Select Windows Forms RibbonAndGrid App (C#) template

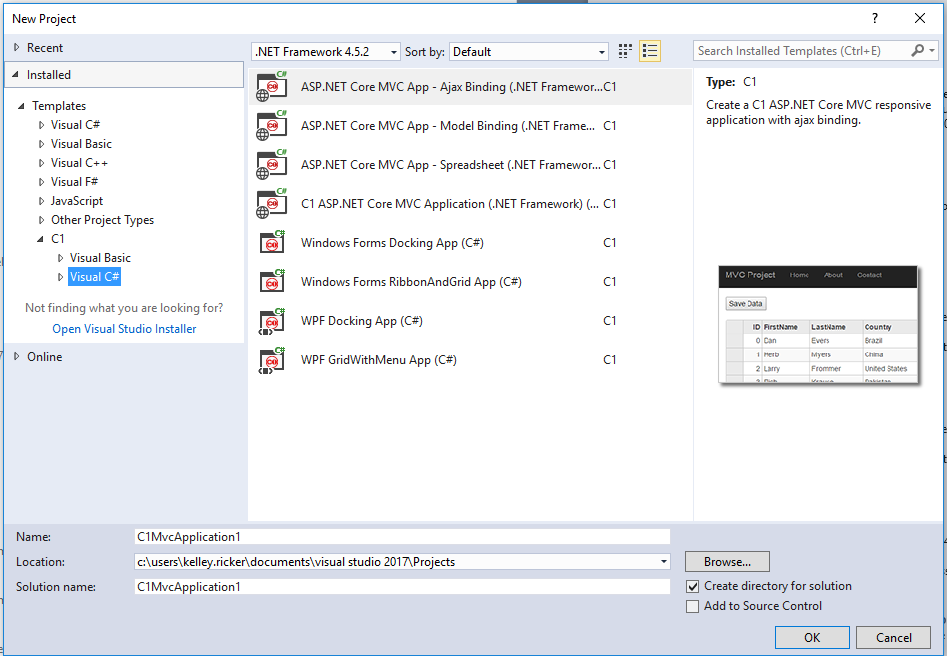(x=470, y=281)
